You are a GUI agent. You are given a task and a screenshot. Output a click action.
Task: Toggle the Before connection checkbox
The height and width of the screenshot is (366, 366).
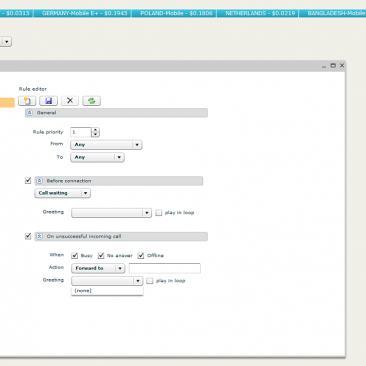(x=28, y=181)
